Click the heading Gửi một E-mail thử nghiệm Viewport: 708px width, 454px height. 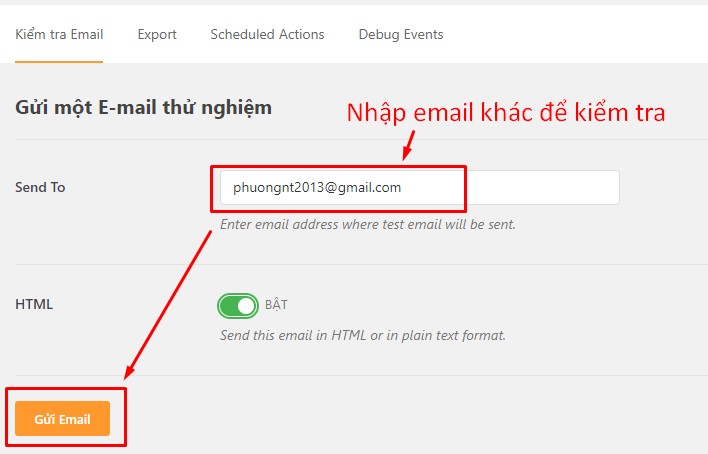pyautogui.click(x=144, y=108)
